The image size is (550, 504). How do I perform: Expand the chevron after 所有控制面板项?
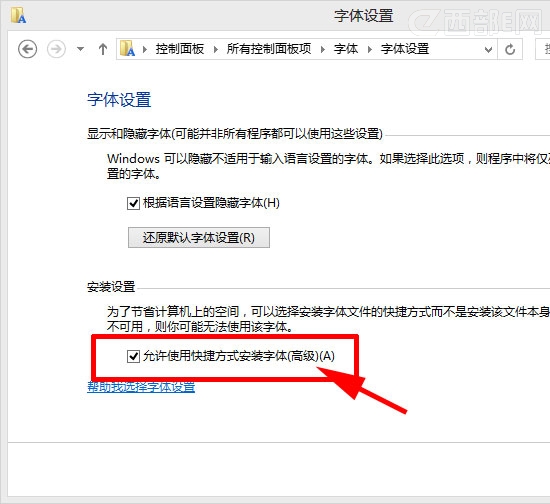point(323,49)
